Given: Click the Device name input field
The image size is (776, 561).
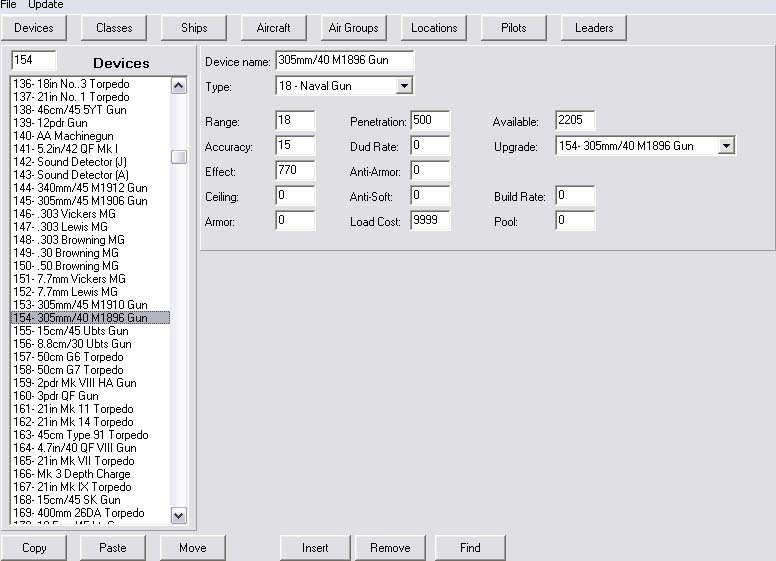Looking at the screenshot, I should [344, 60].
